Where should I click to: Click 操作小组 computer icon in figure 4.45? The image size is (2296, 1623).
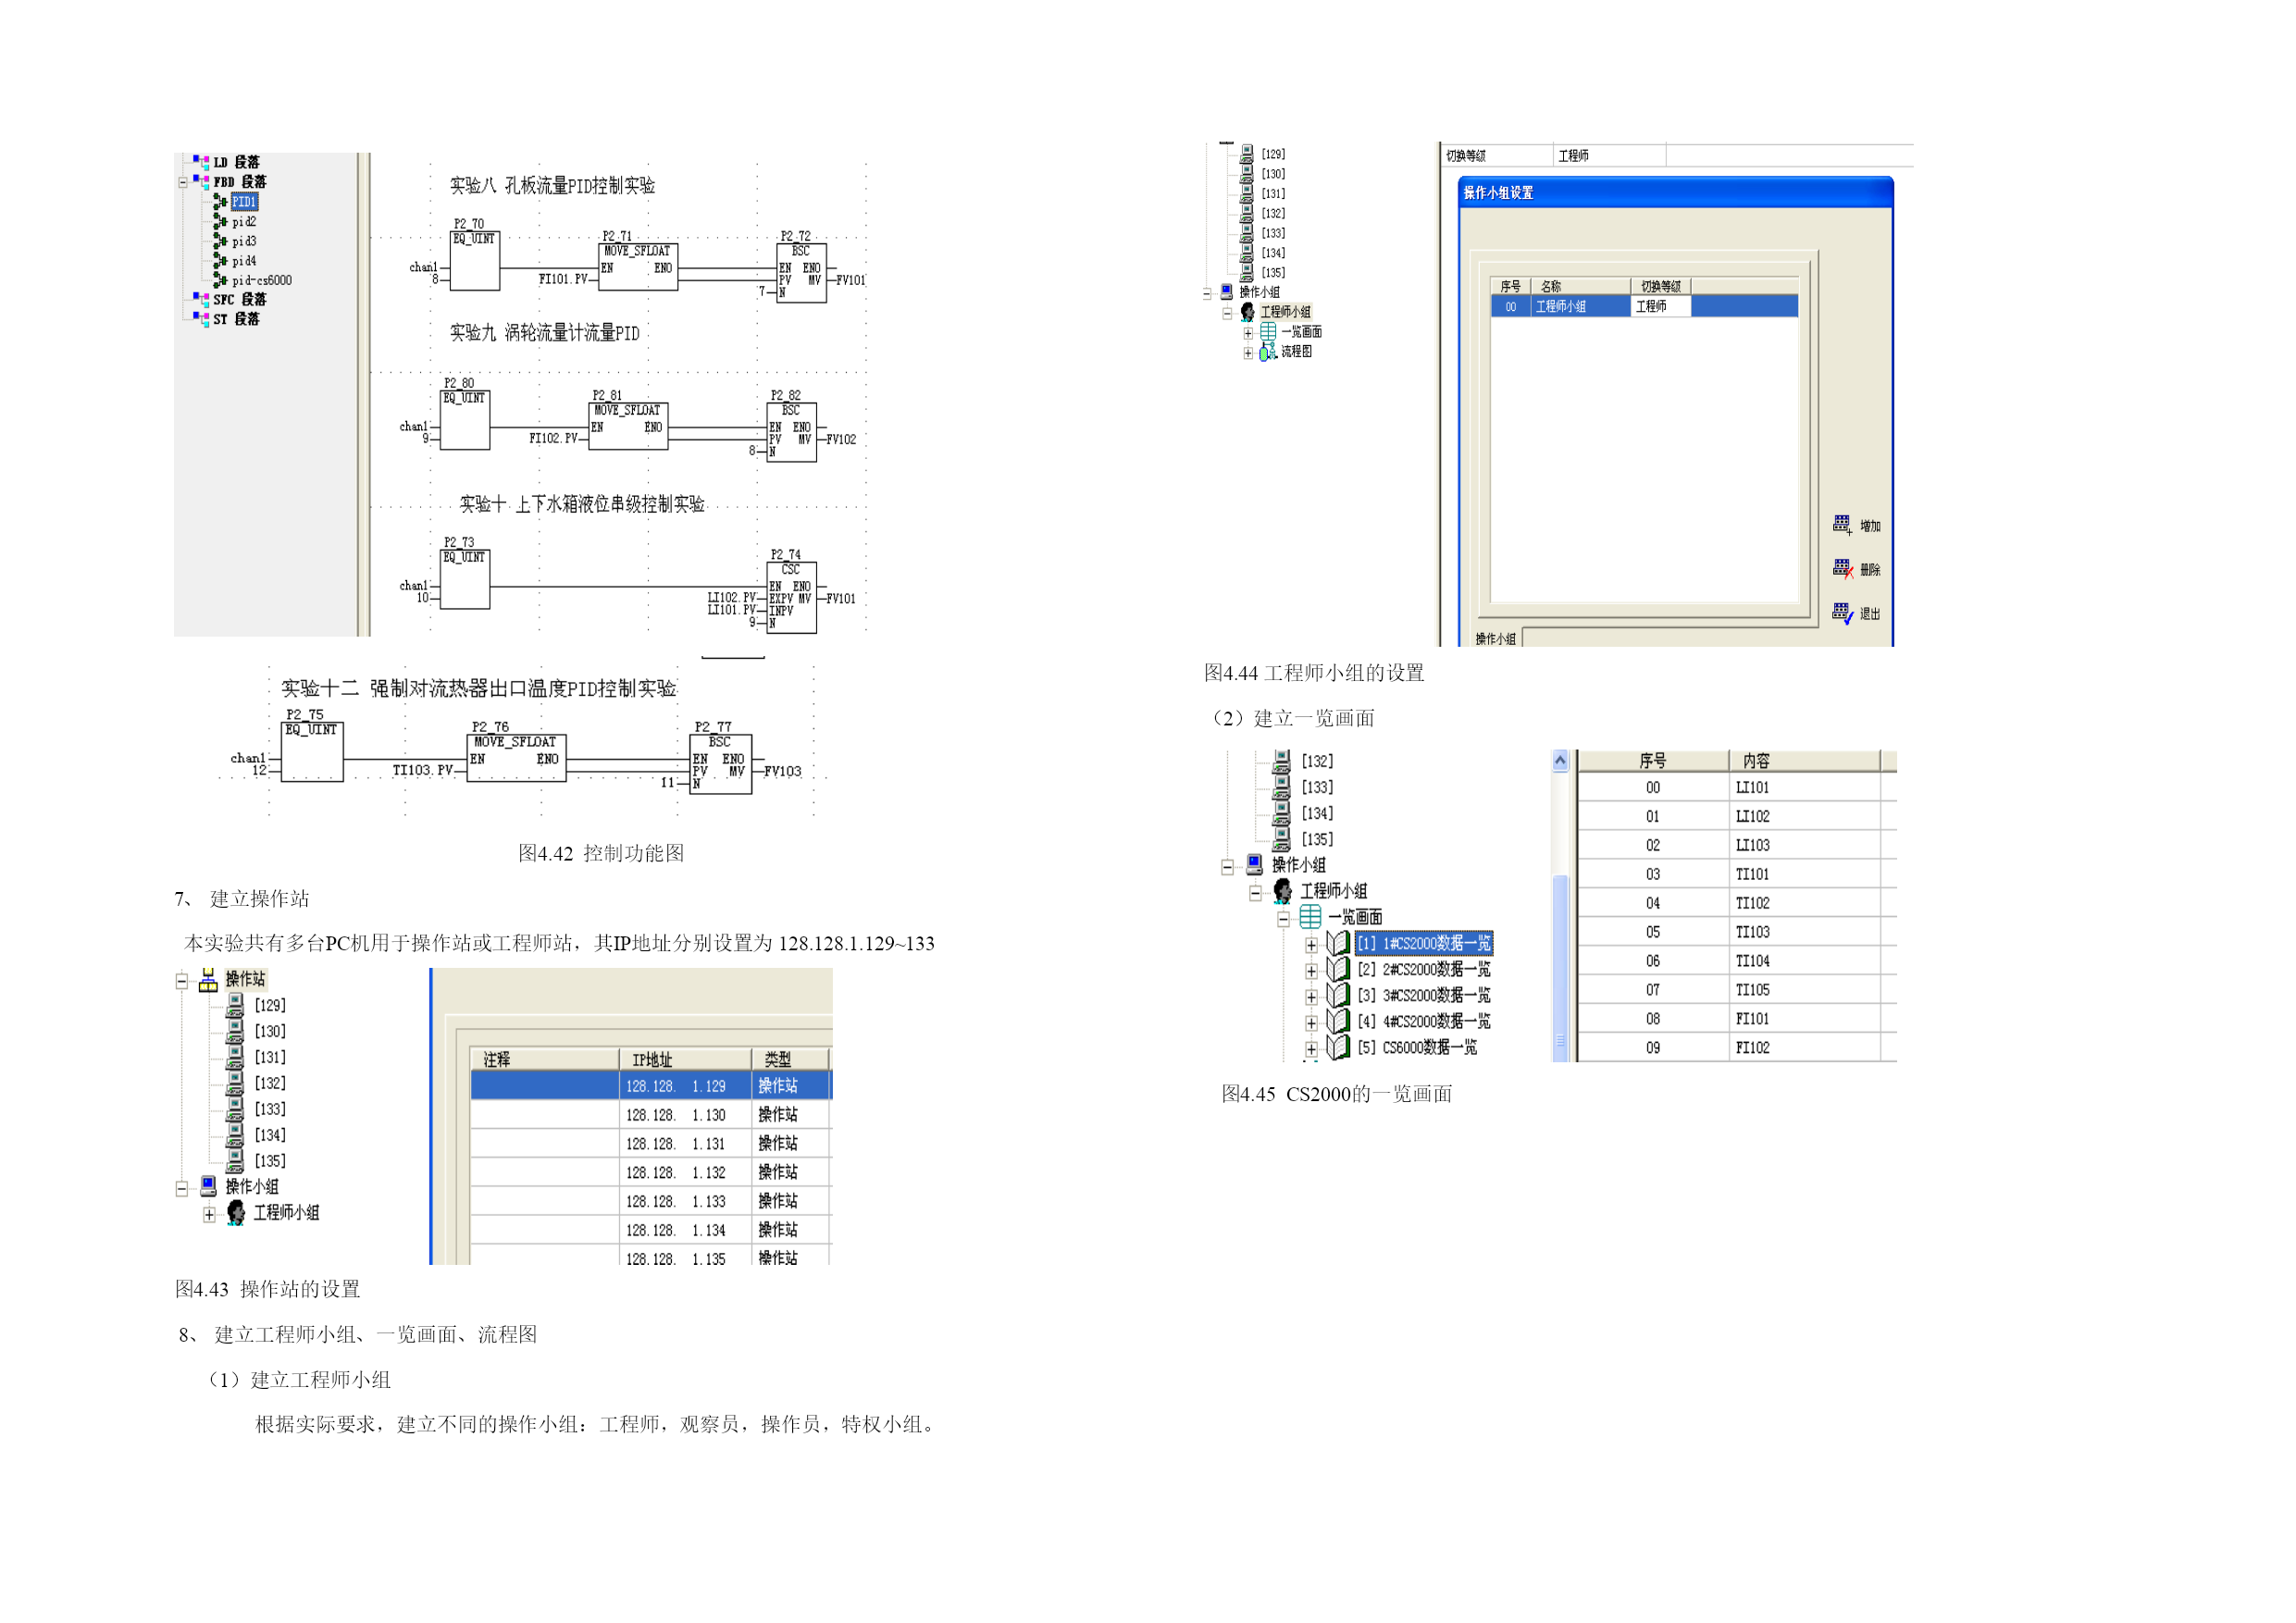[1254, 864]
